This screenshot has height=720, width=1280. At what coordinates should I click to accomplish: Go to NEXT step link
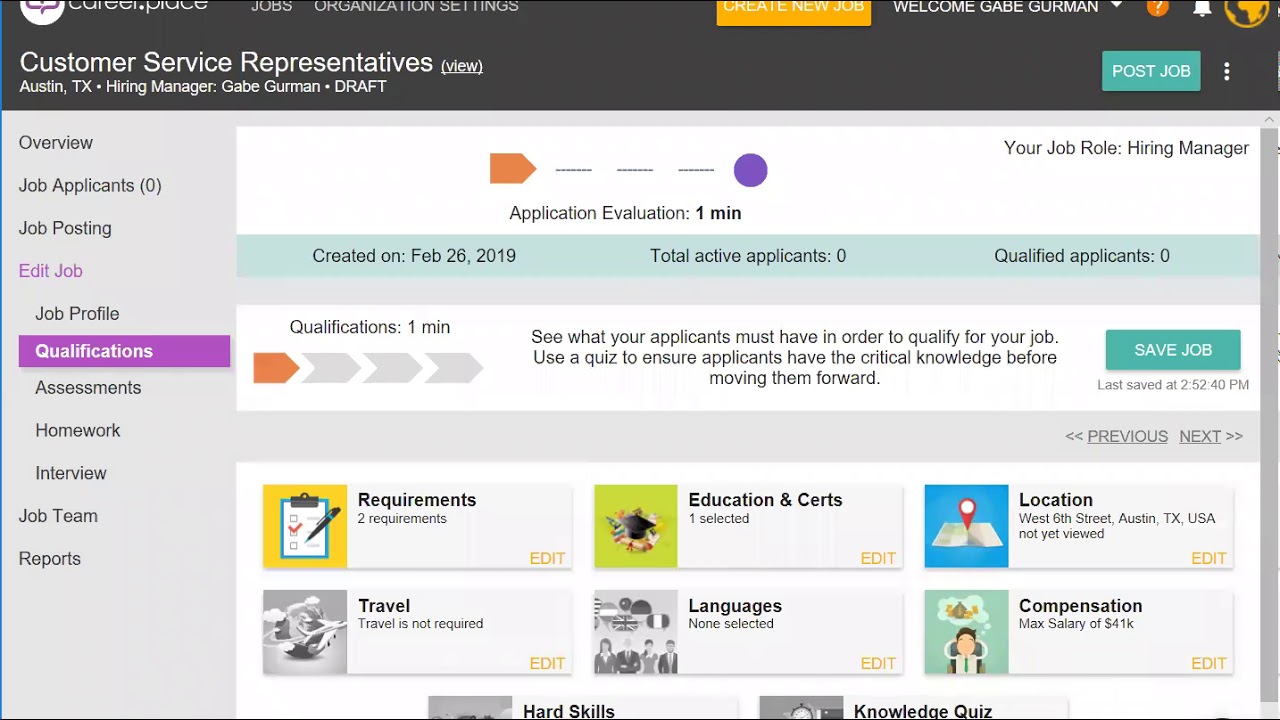click(1200, 437)
